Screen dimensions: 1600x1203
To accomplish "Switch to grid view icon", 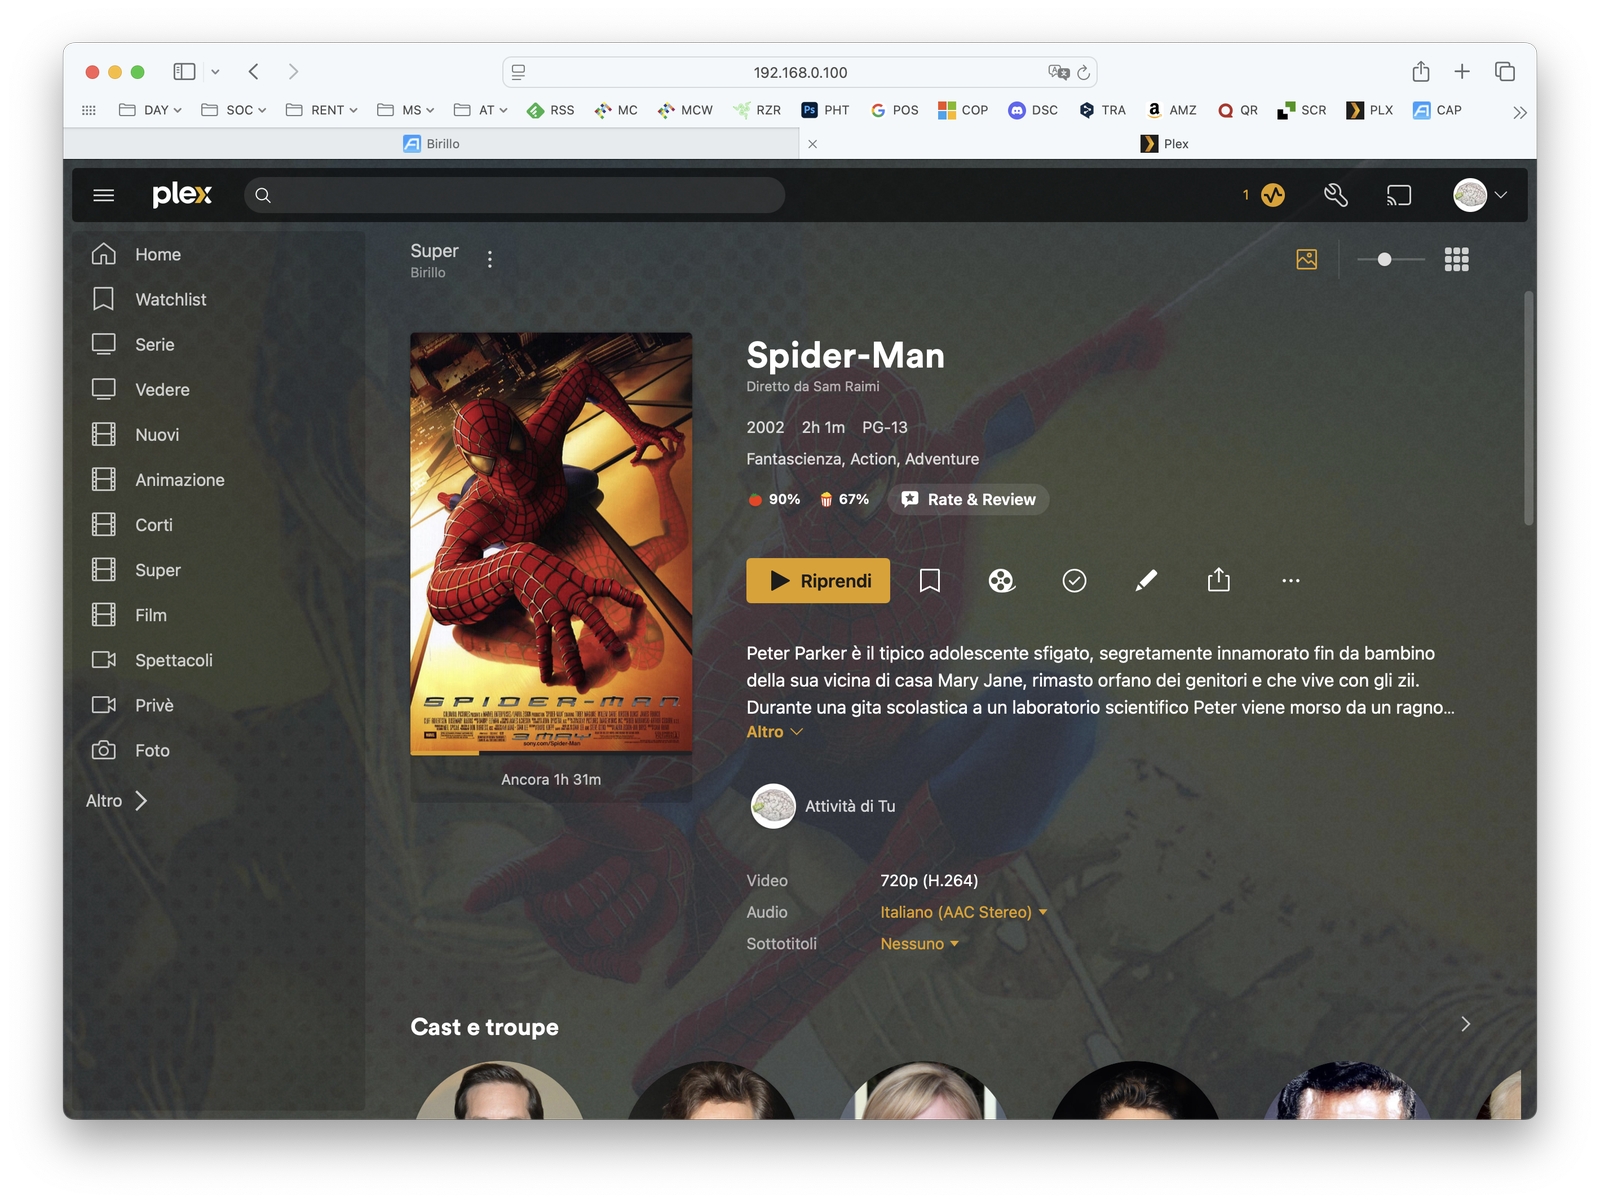I will [x=1456, y=259].
